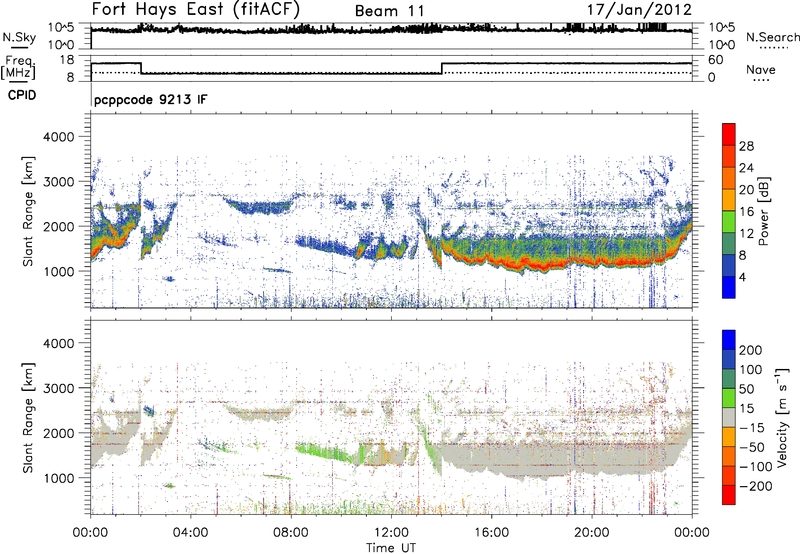Pick the bright green Velocity colorbar segment
The image size is (800, 554).
(x=729, y=398)
